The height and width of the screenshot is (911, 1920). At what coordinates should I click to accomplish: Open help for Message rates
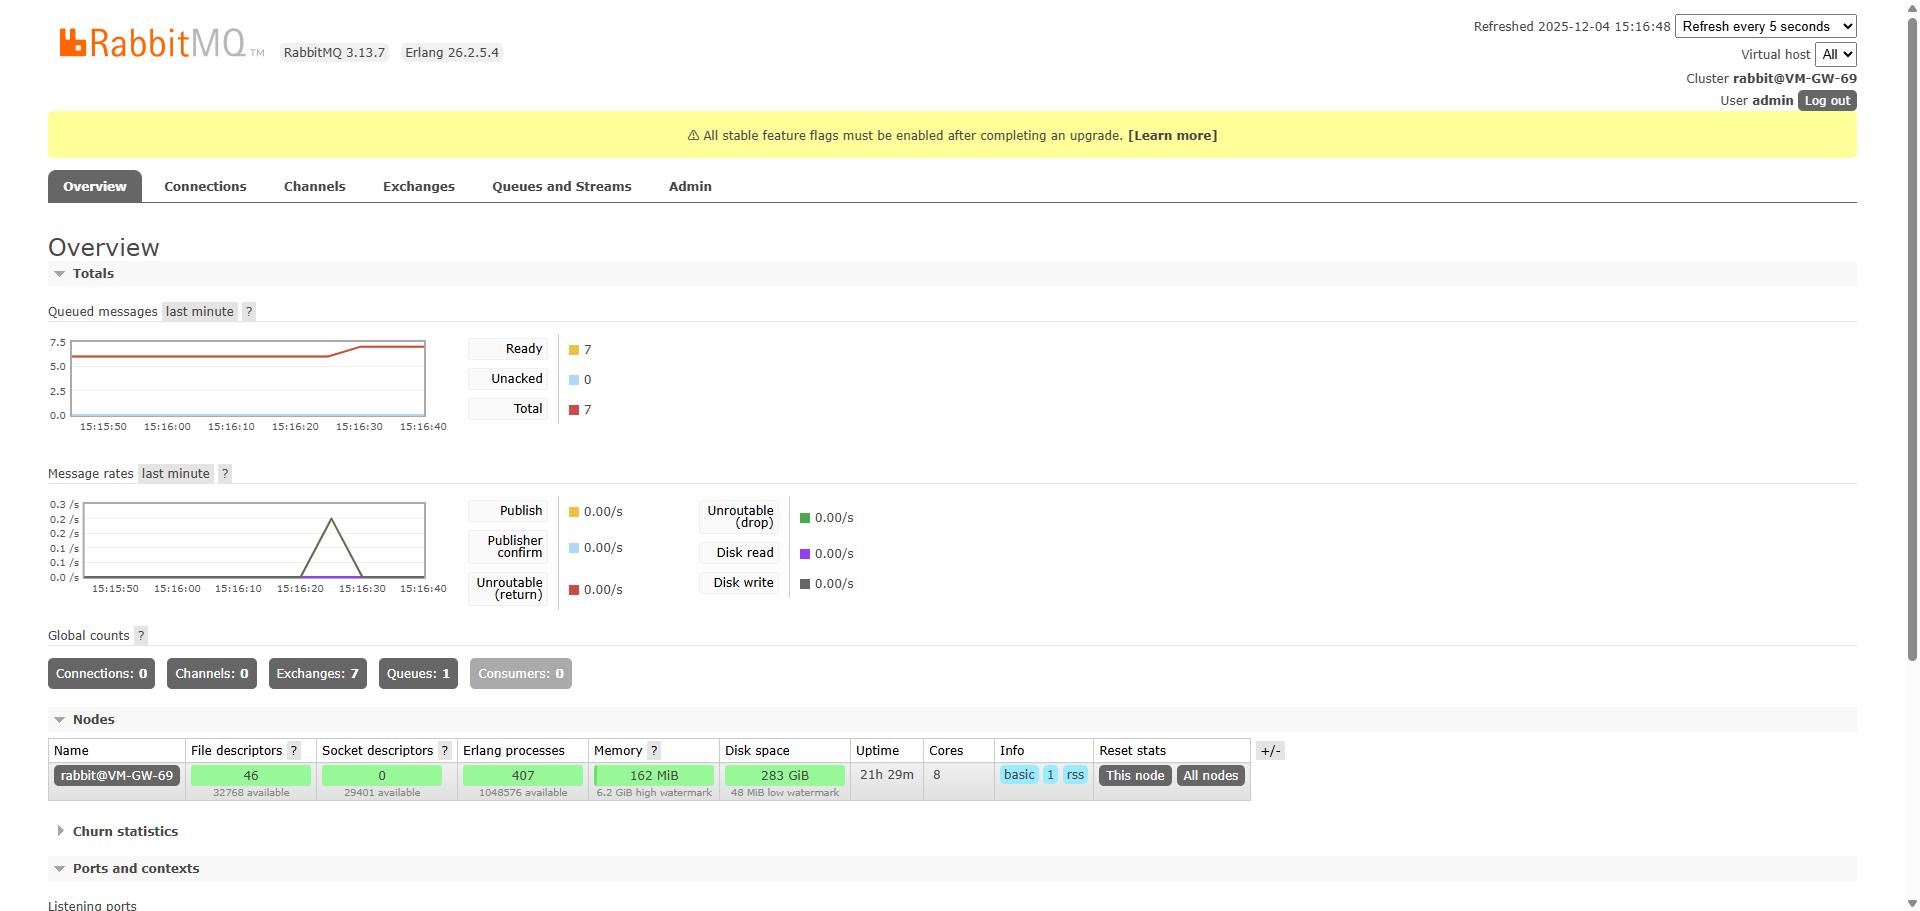pyautogui.click(x=225, y=474)
